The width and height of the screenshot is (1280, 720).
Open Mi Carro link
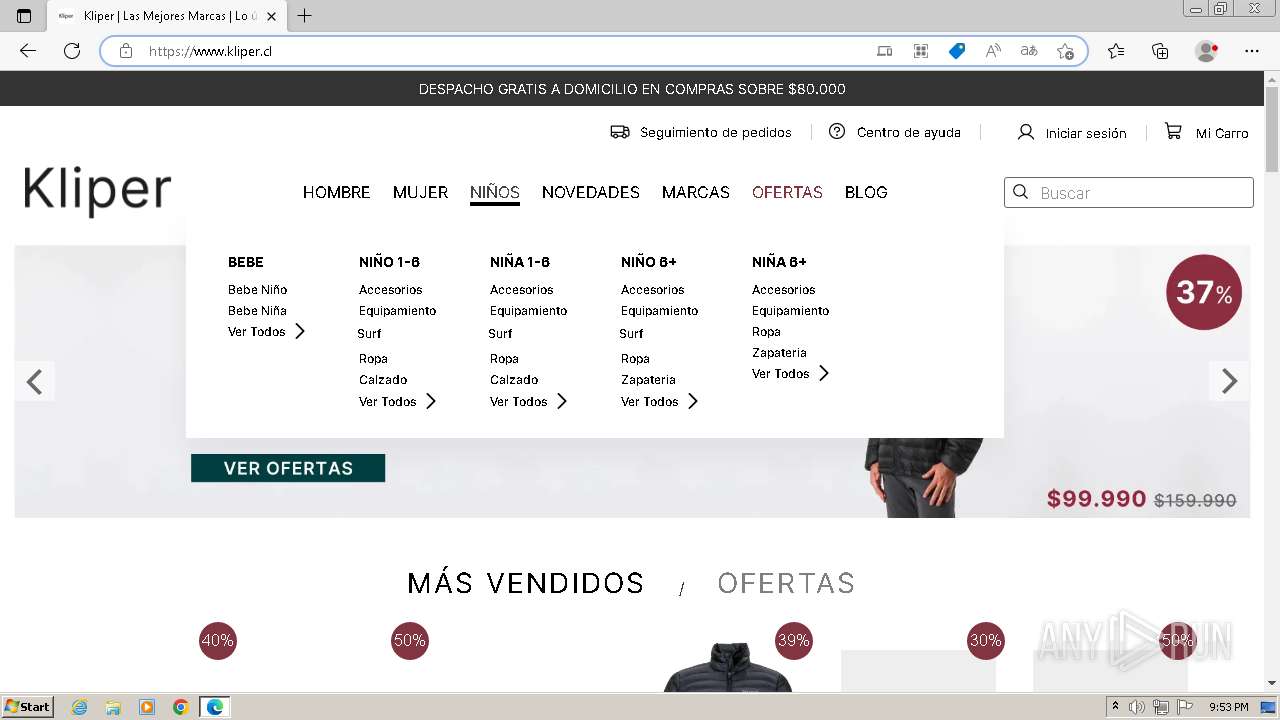tap(1222, 133)
